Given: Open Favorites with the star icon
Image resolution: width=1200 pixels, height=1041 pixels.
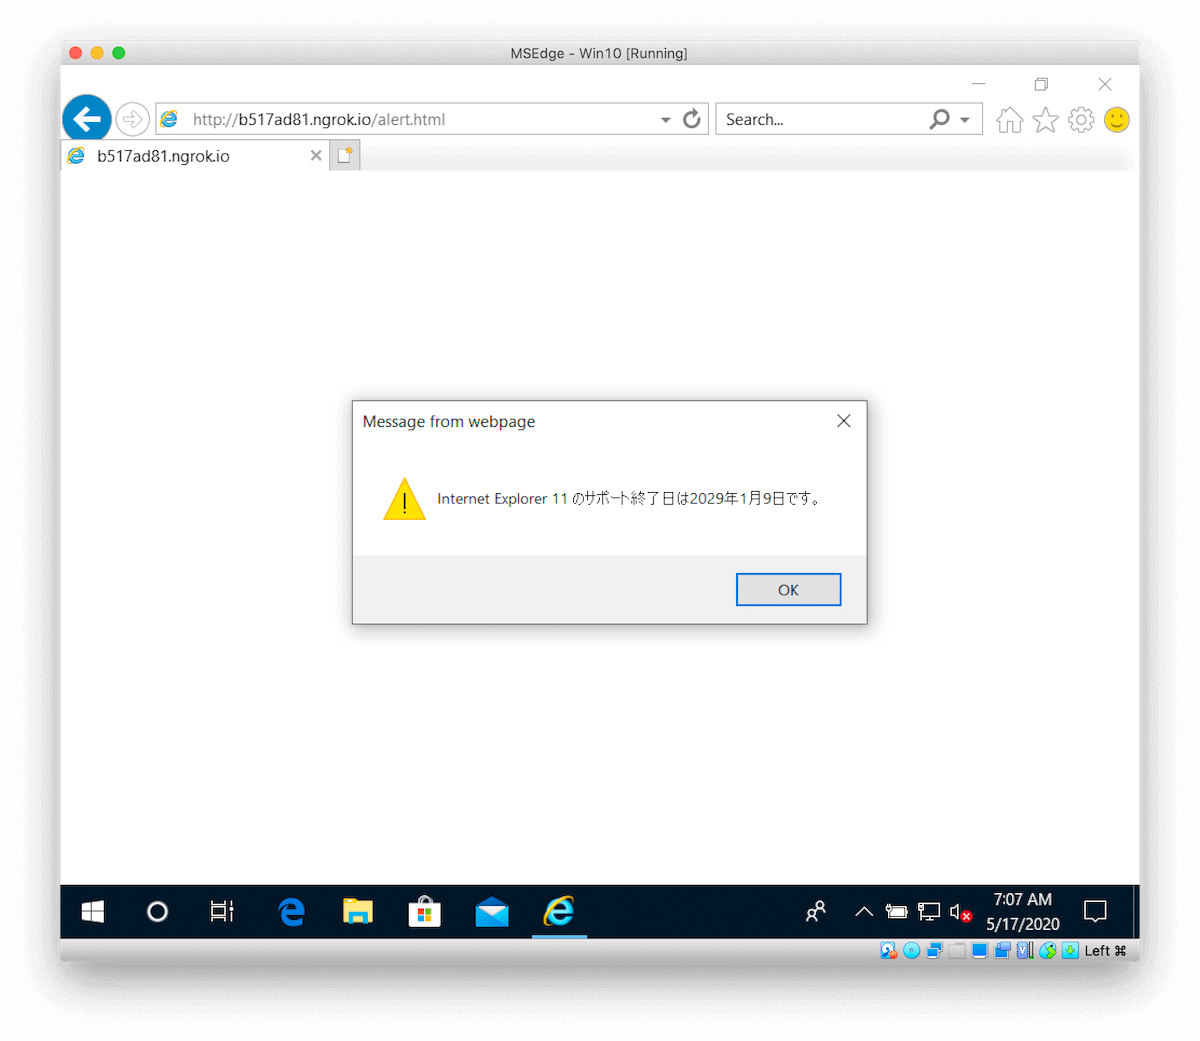Looking at the screenshot, I should 1046,120.
